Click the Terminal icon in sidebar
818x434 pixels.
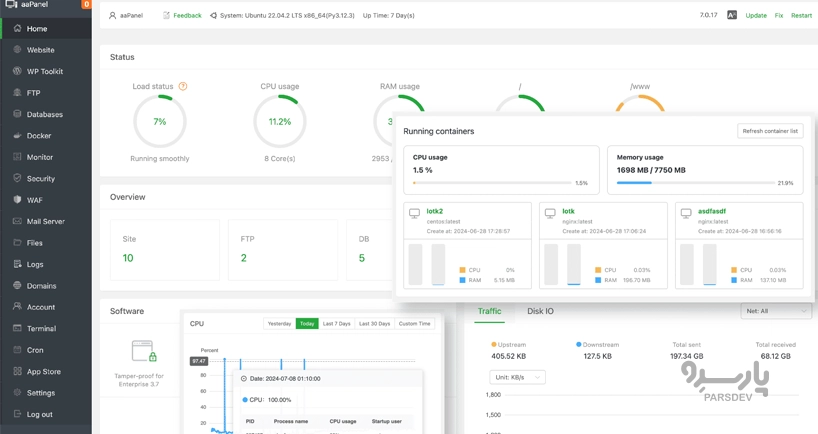[x=17, y=329]
